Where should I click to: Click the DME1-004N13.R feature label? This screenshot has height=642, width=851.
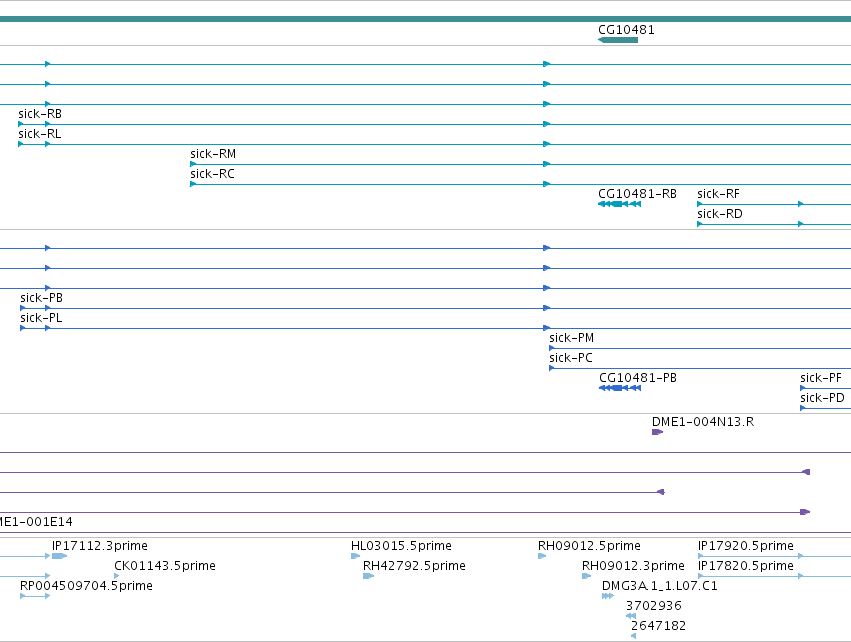[703, 422]
